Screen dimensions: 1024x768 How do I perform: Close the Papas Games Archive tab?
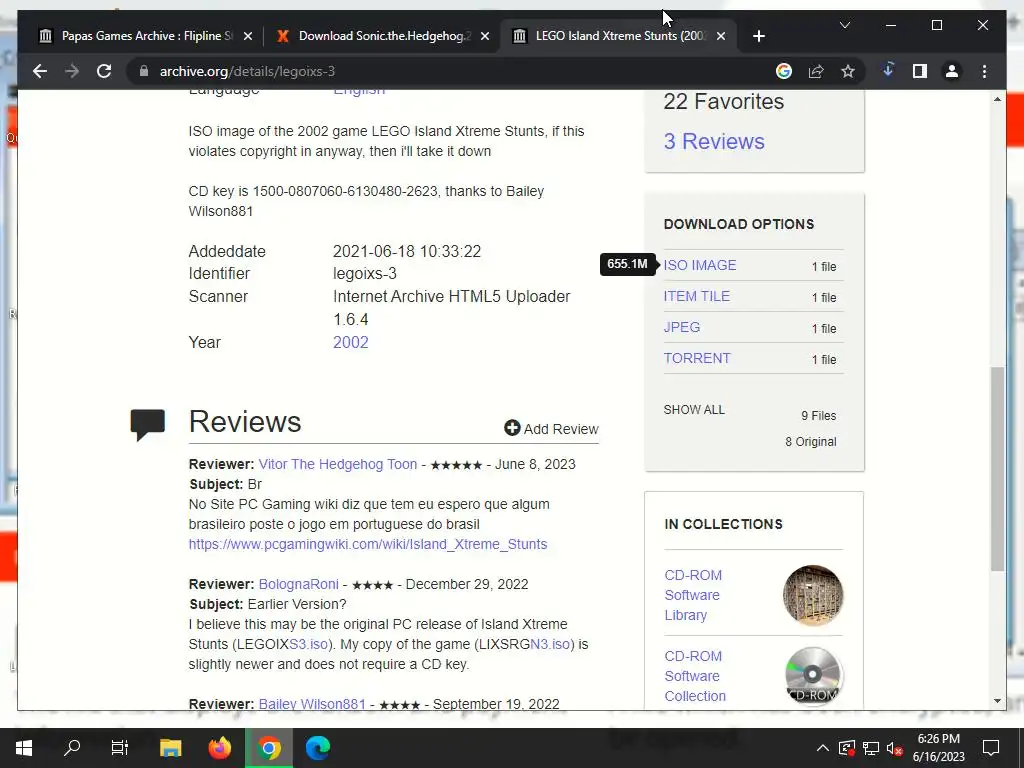[x=248, y=37]
